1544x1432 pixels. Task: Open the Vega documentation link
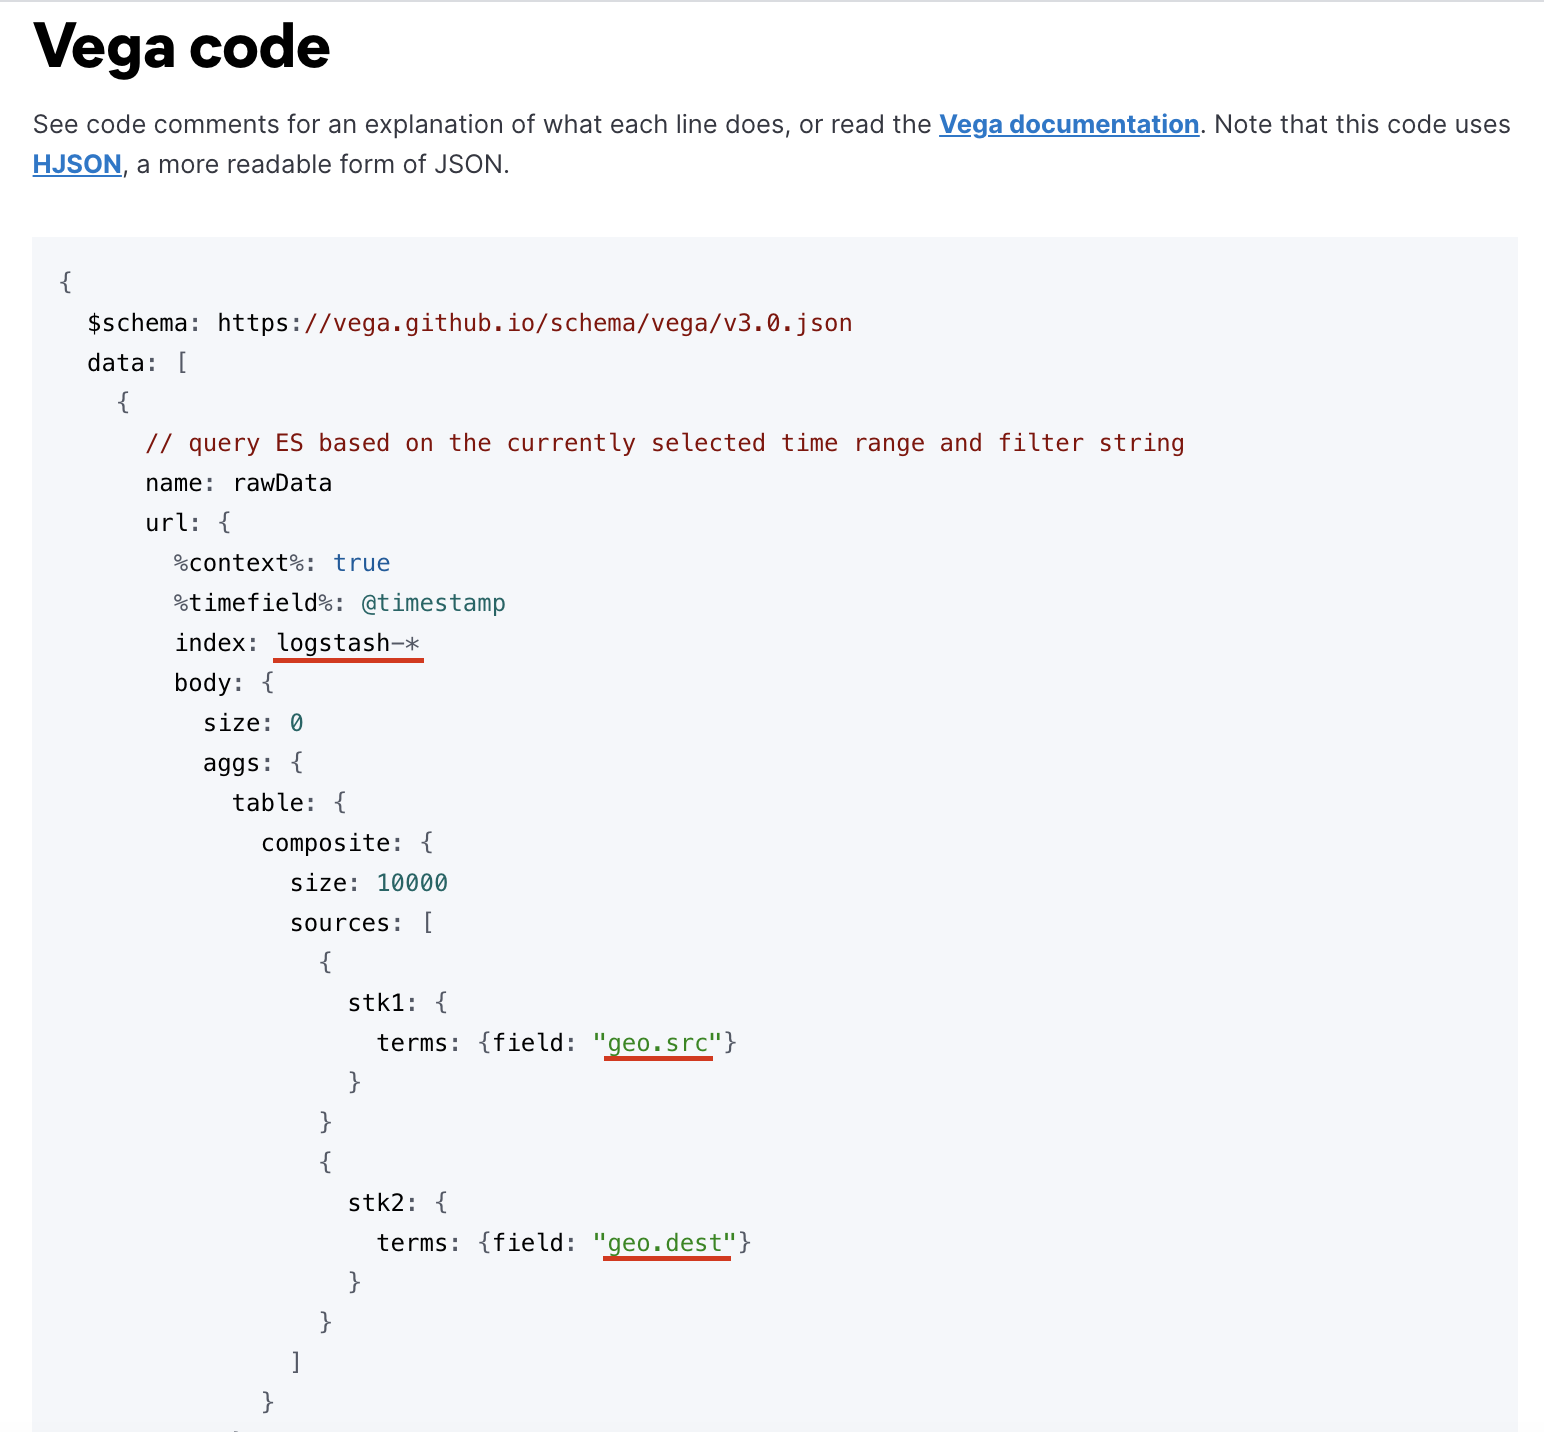pos(1069,124)
